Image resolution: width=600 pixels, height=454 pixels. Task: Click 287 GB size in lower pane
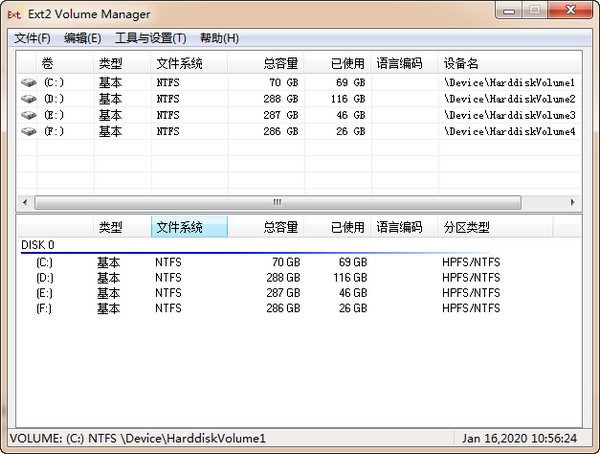click(x=283, y=293)
